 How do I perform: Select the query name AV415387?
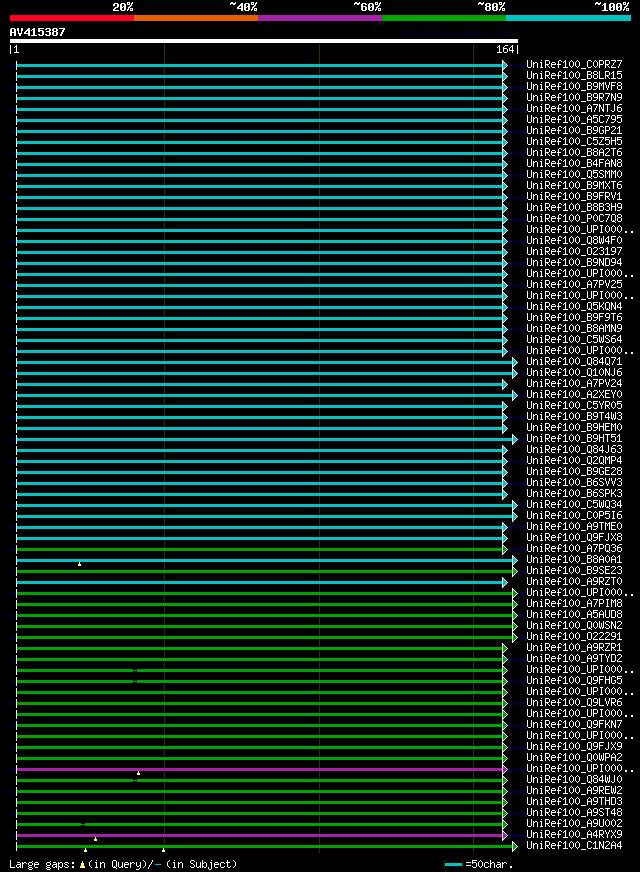[x=37, y=32]
